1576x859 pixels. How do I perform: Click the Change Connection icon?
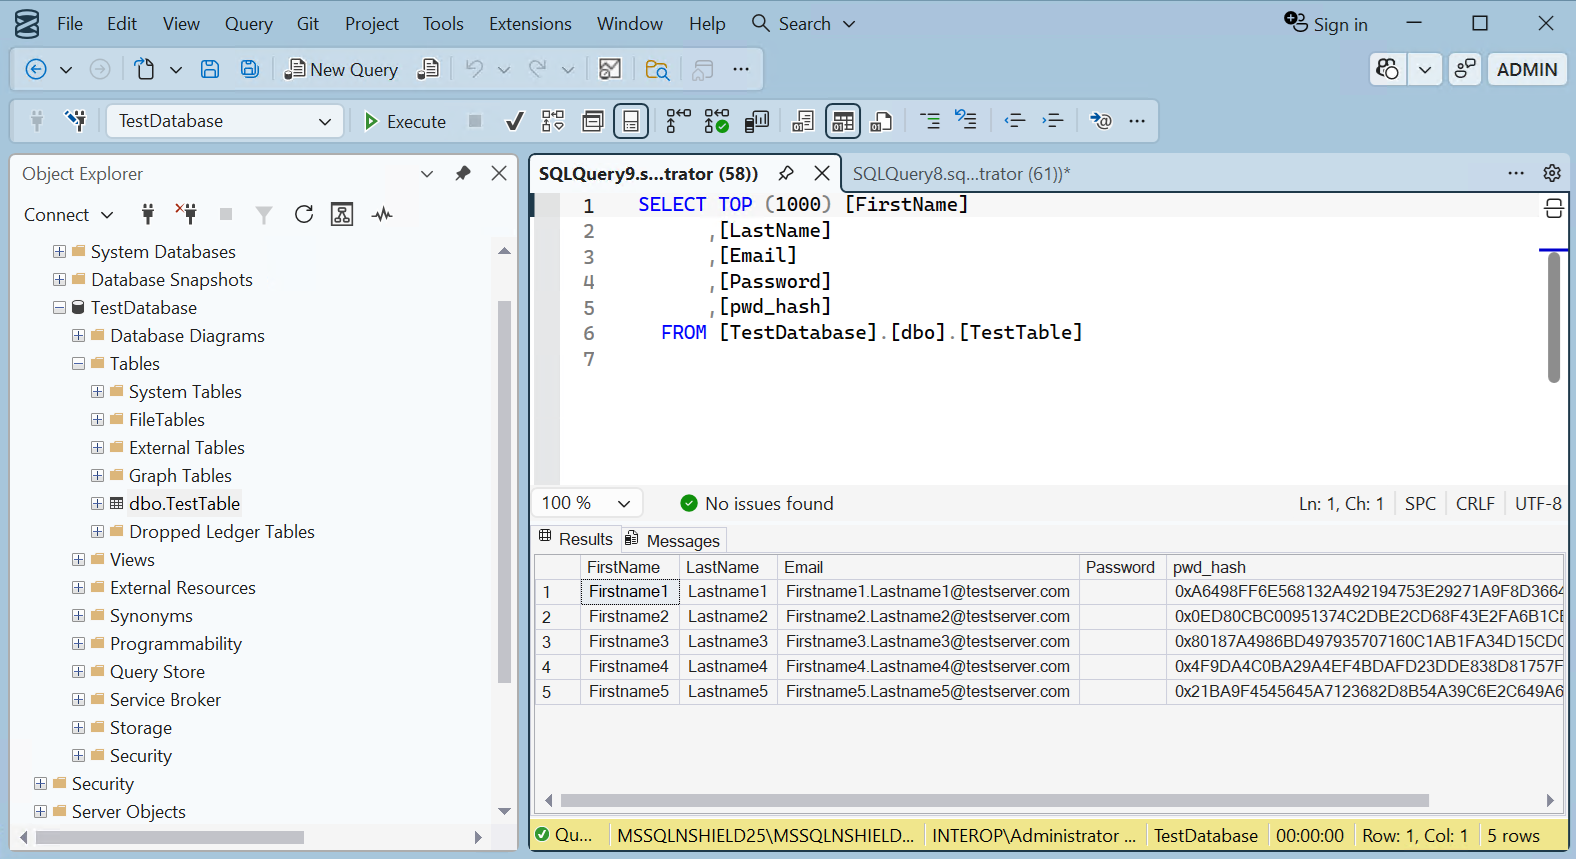[x=75, y=121]
